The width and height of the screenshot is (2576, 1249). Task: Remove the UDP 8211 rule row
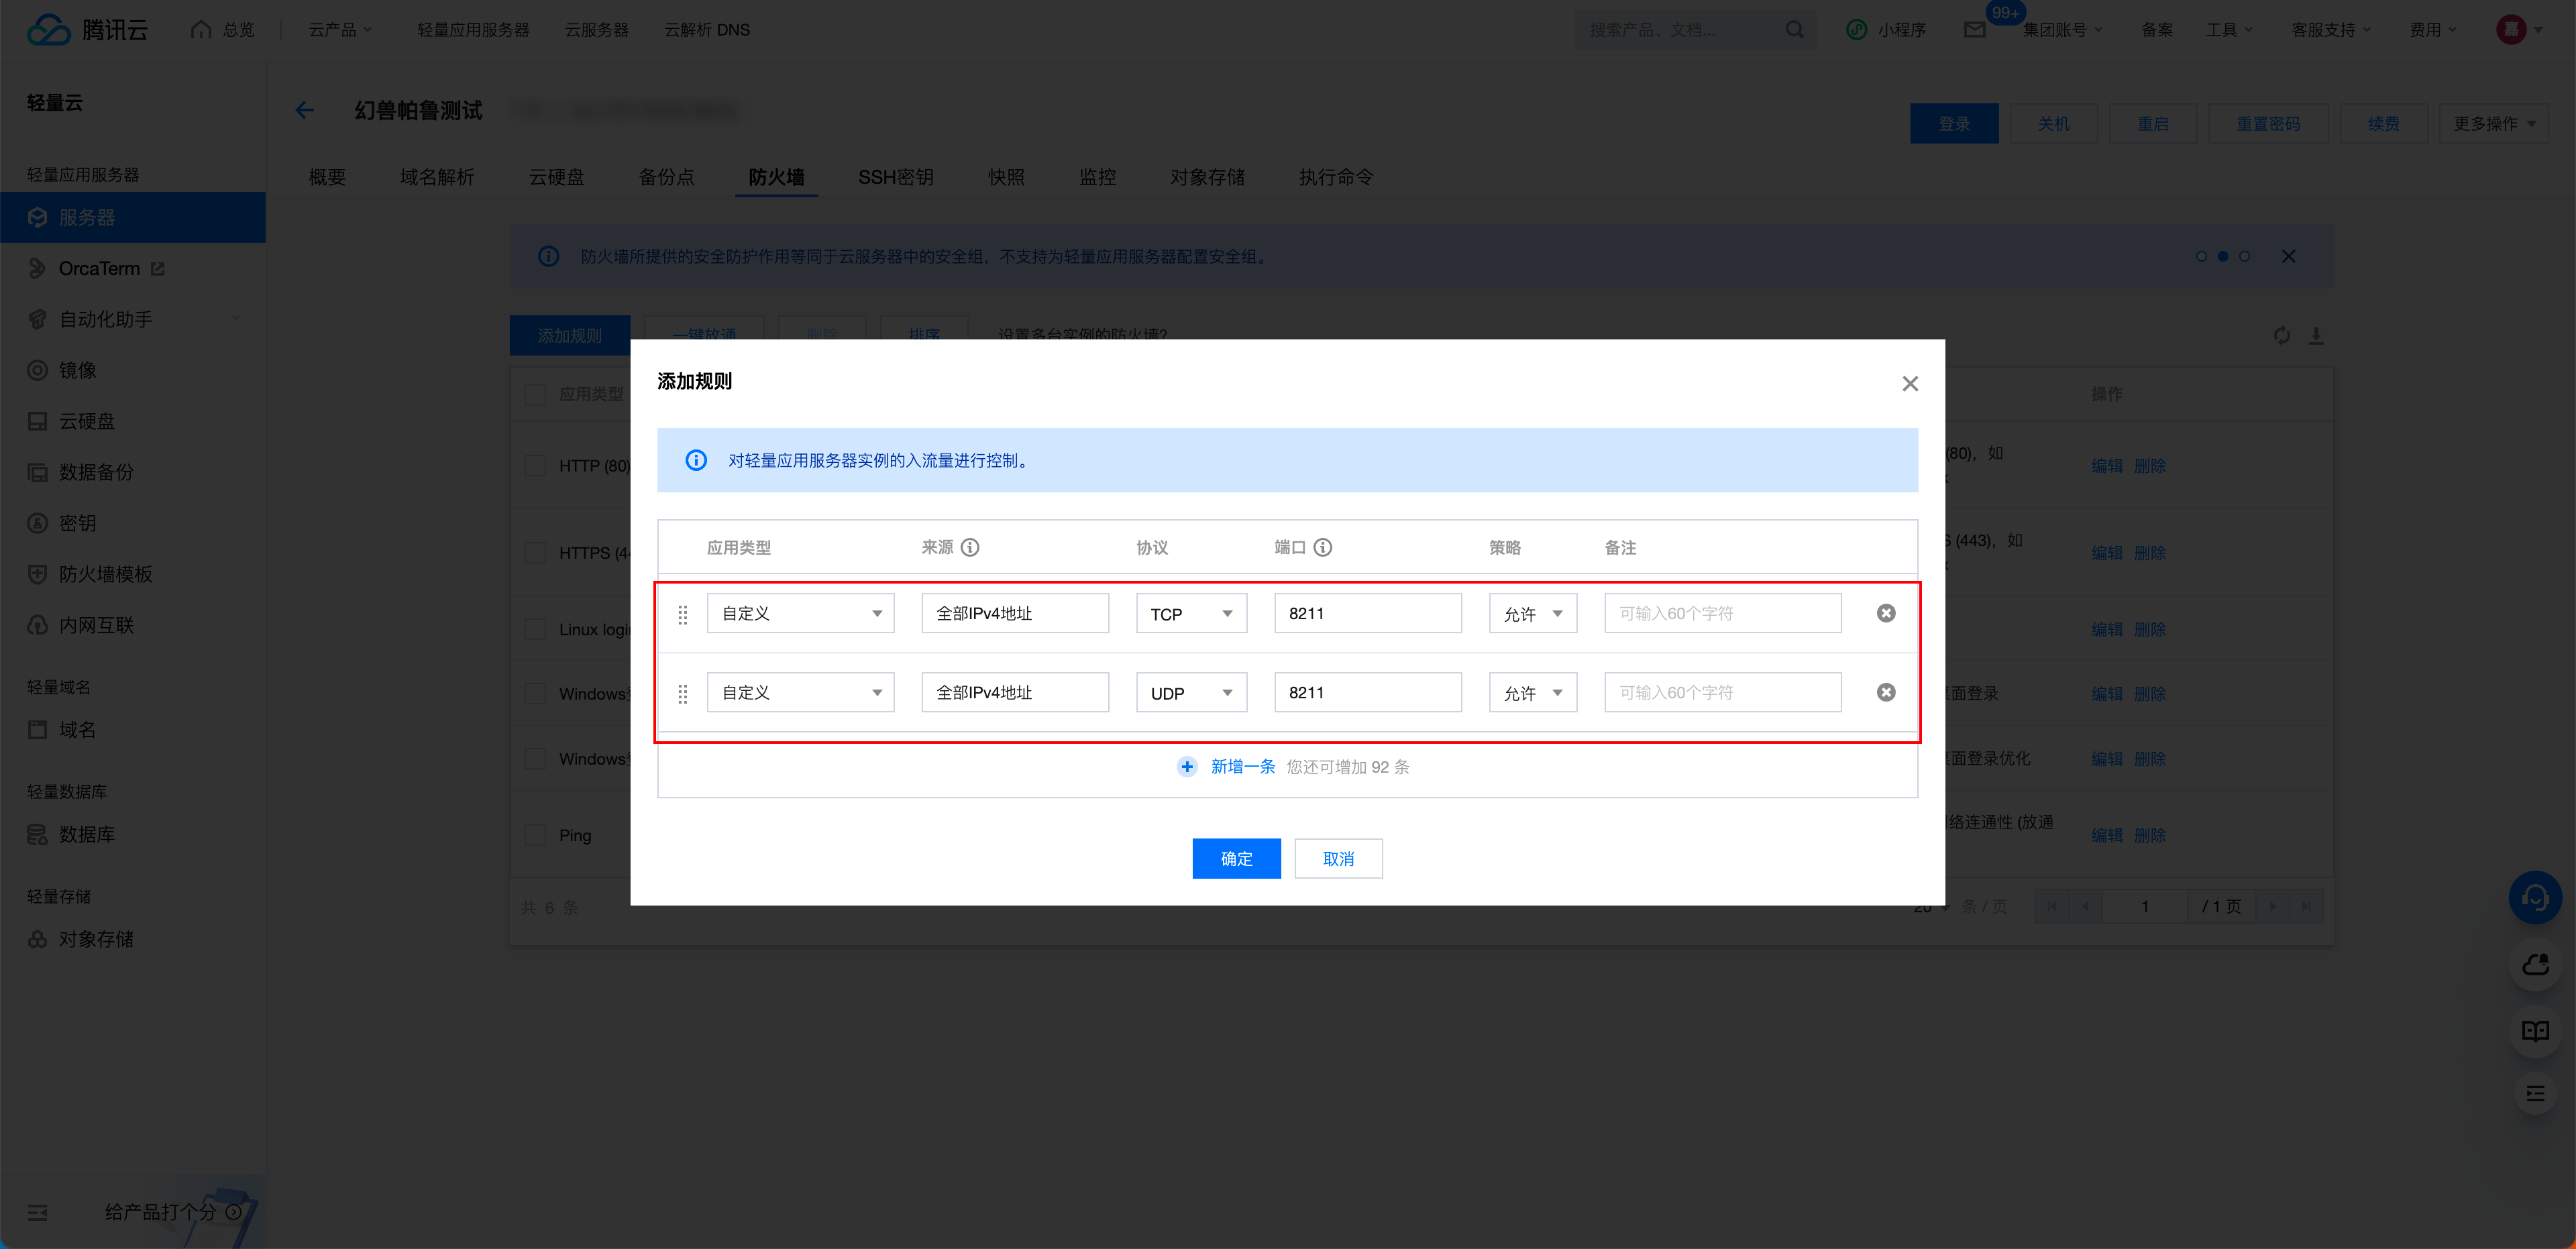tap(1885, 692)
